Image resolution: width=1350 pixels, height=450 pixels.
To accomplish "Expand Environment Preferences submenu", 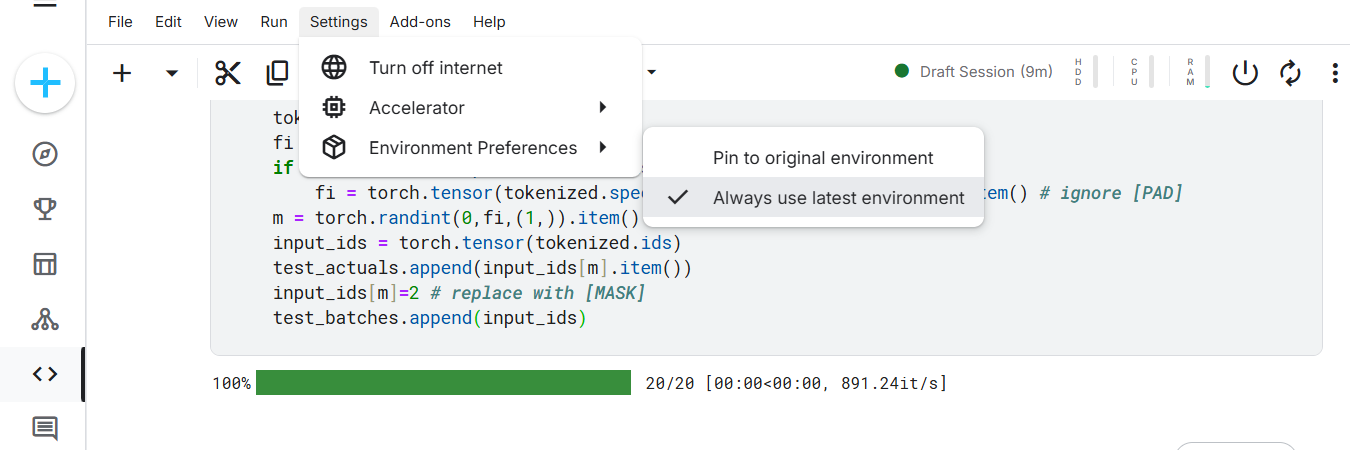I will pos(472,148).
